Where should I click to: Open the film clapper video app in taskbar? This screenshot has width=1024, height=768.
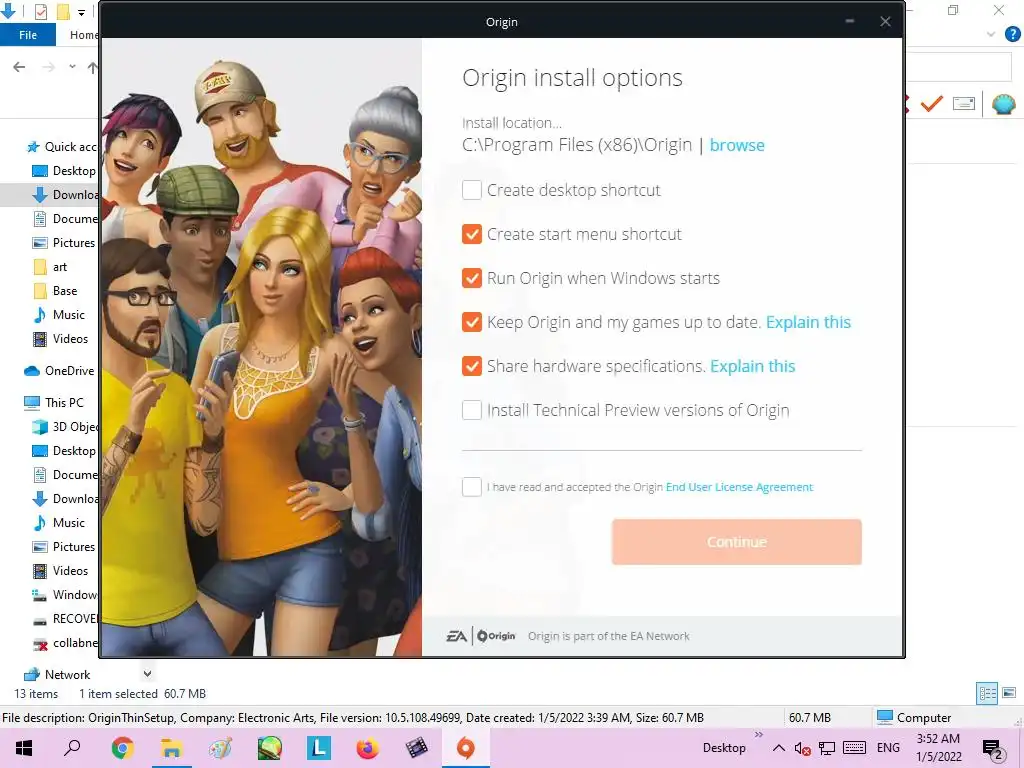tap(417, 748)
